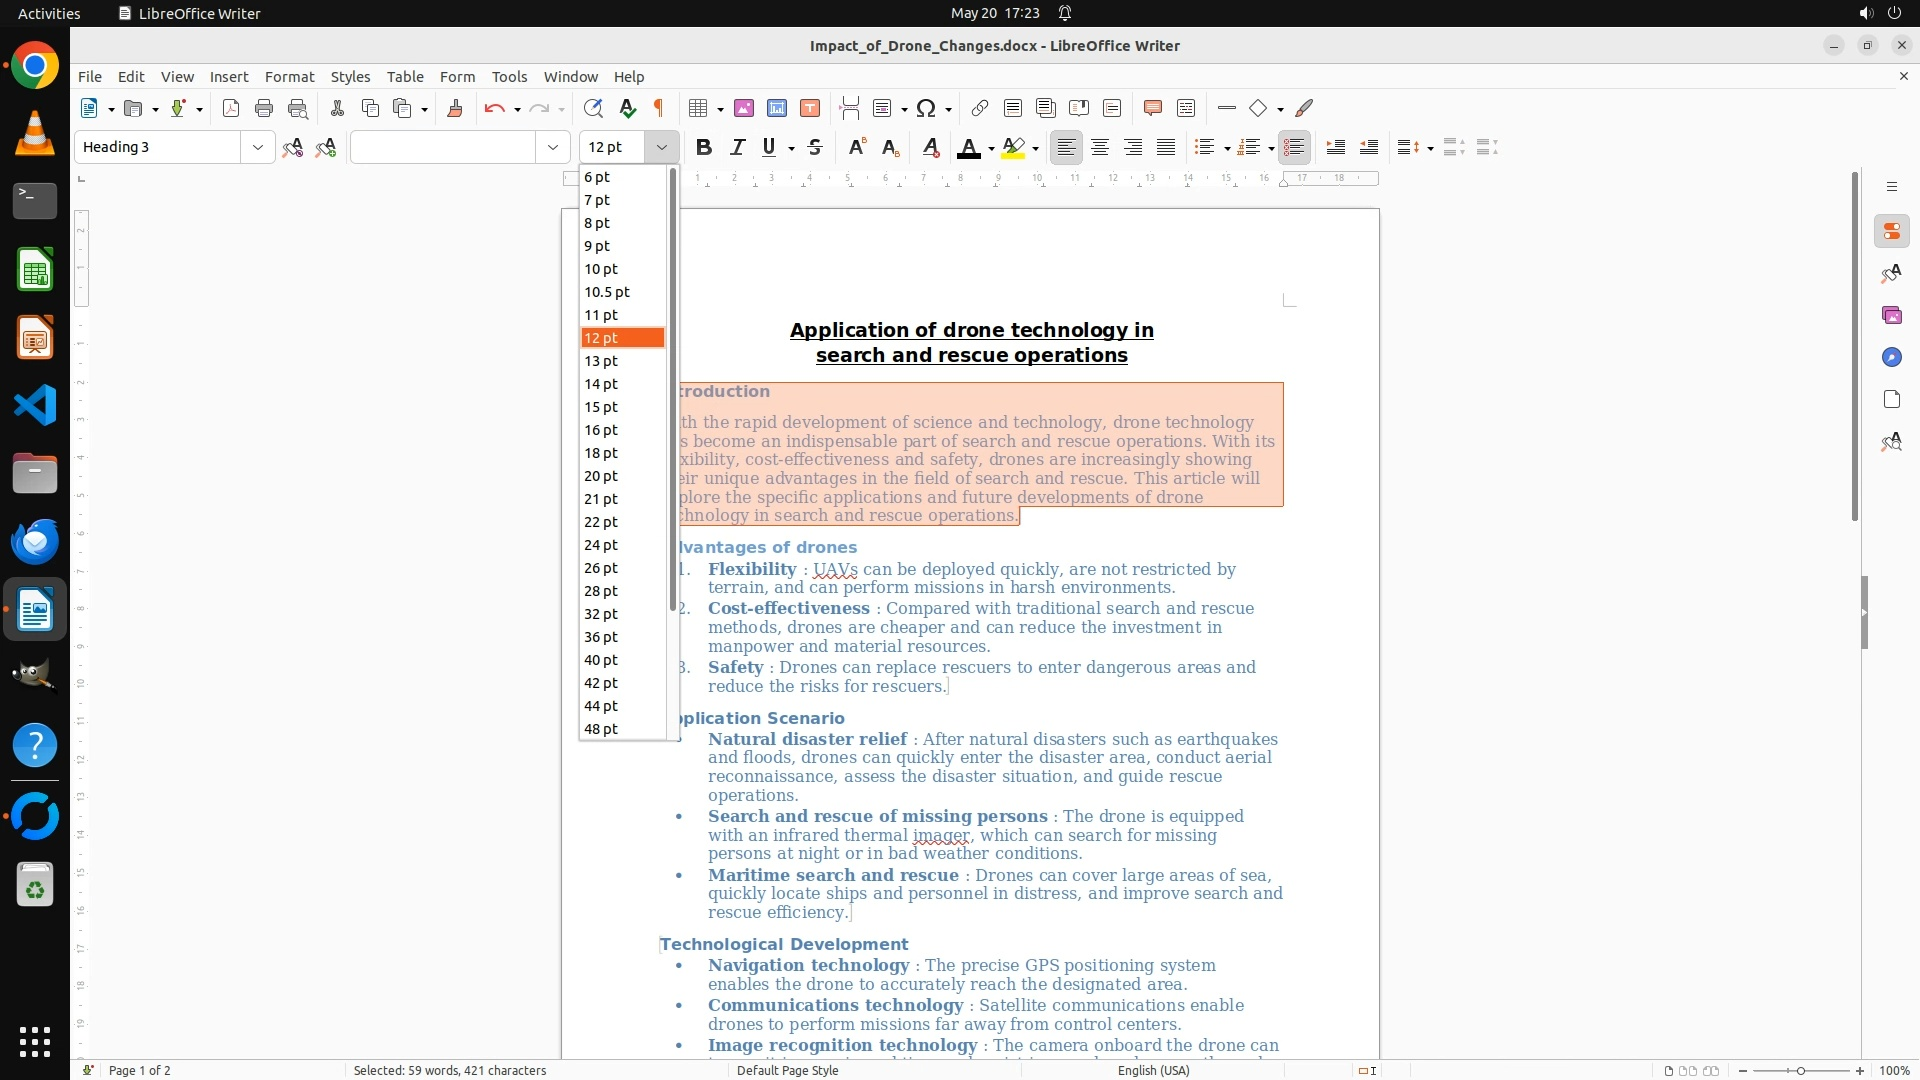Select 14 pt from font size list
This screenshot has width=1920, height=1080.
point(601,384)
